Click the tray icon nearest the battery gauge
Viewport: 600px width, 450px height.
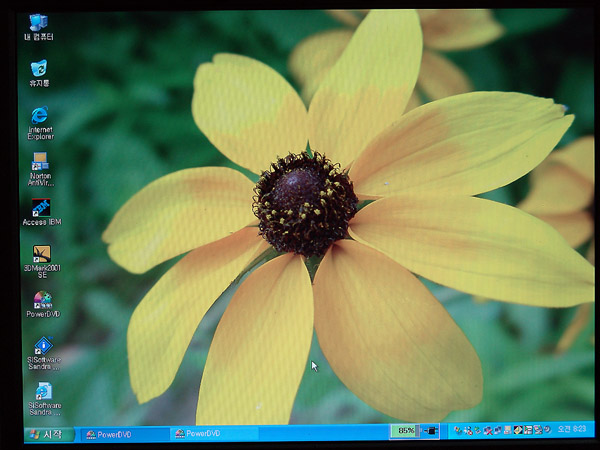(x=458, y=430)
